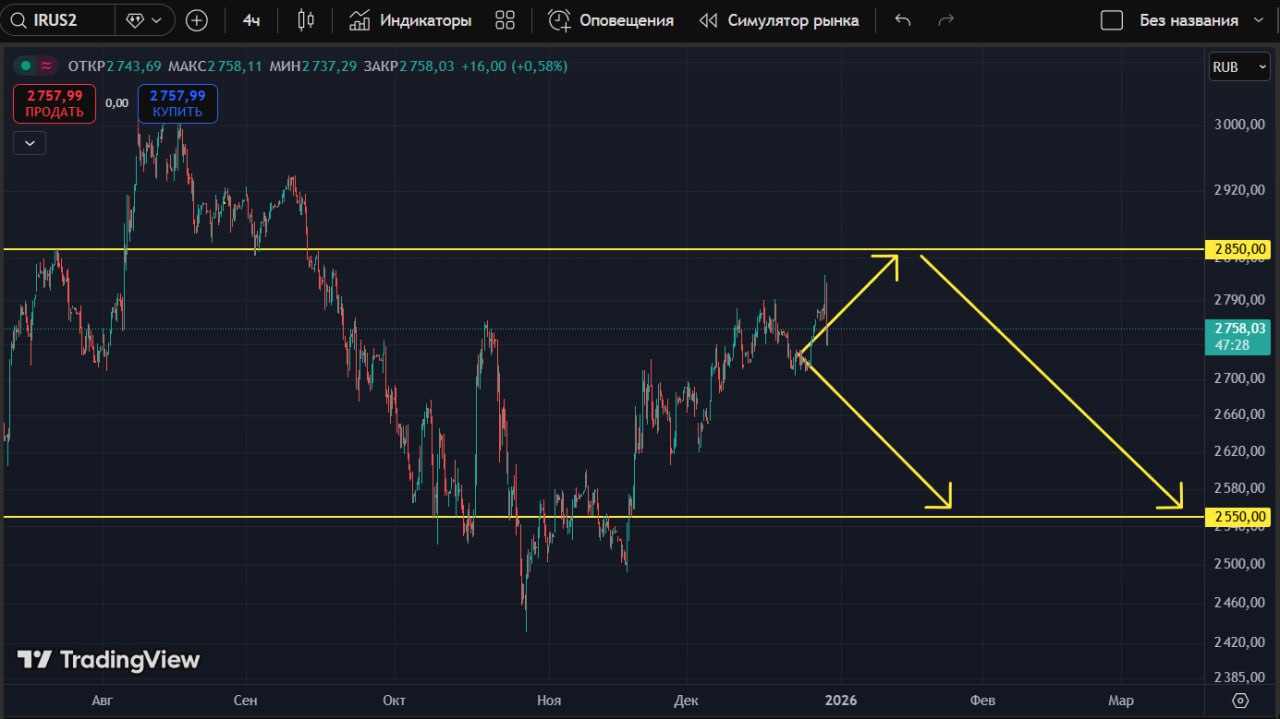1280x719 pixels.
Task: Toggle the green market status indicator
Action: [x=26, y=66]
